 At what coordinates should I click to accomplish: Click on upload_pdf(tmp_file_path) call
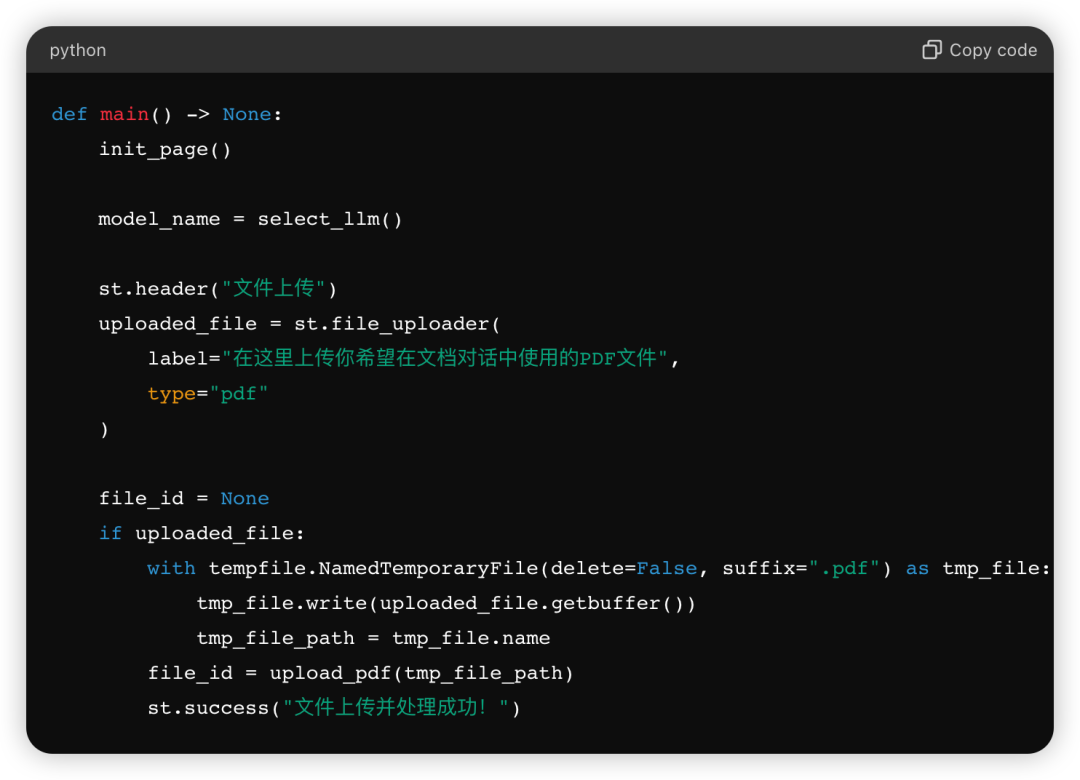(422, 673)
